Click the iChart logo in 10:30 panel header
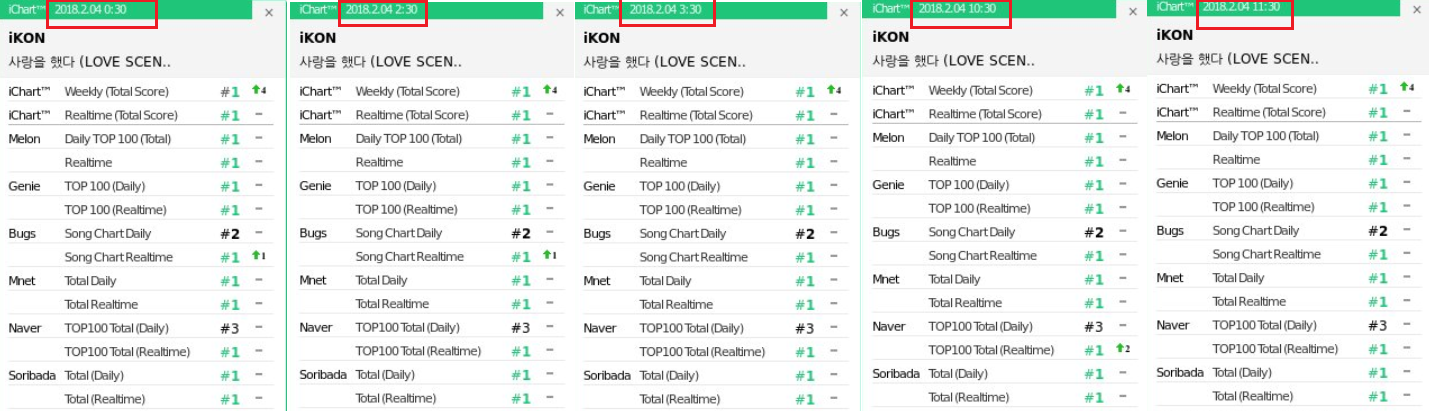Viewport: 1429px width, 411px height. coord(887,8)
